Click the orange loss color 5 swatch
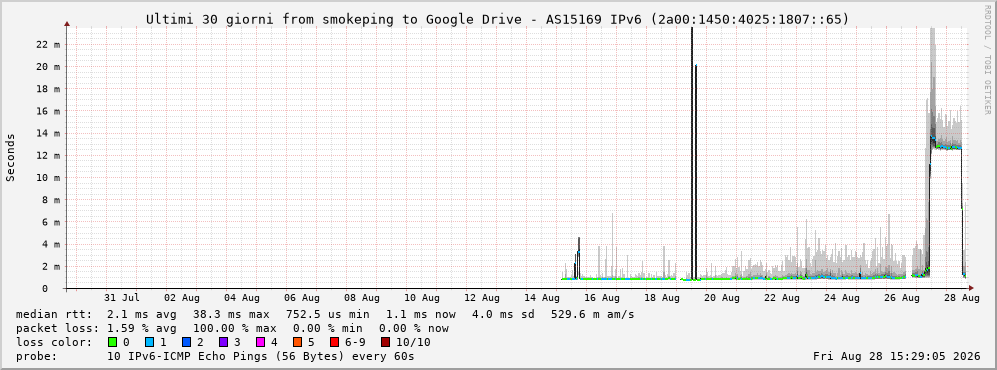 297,343
